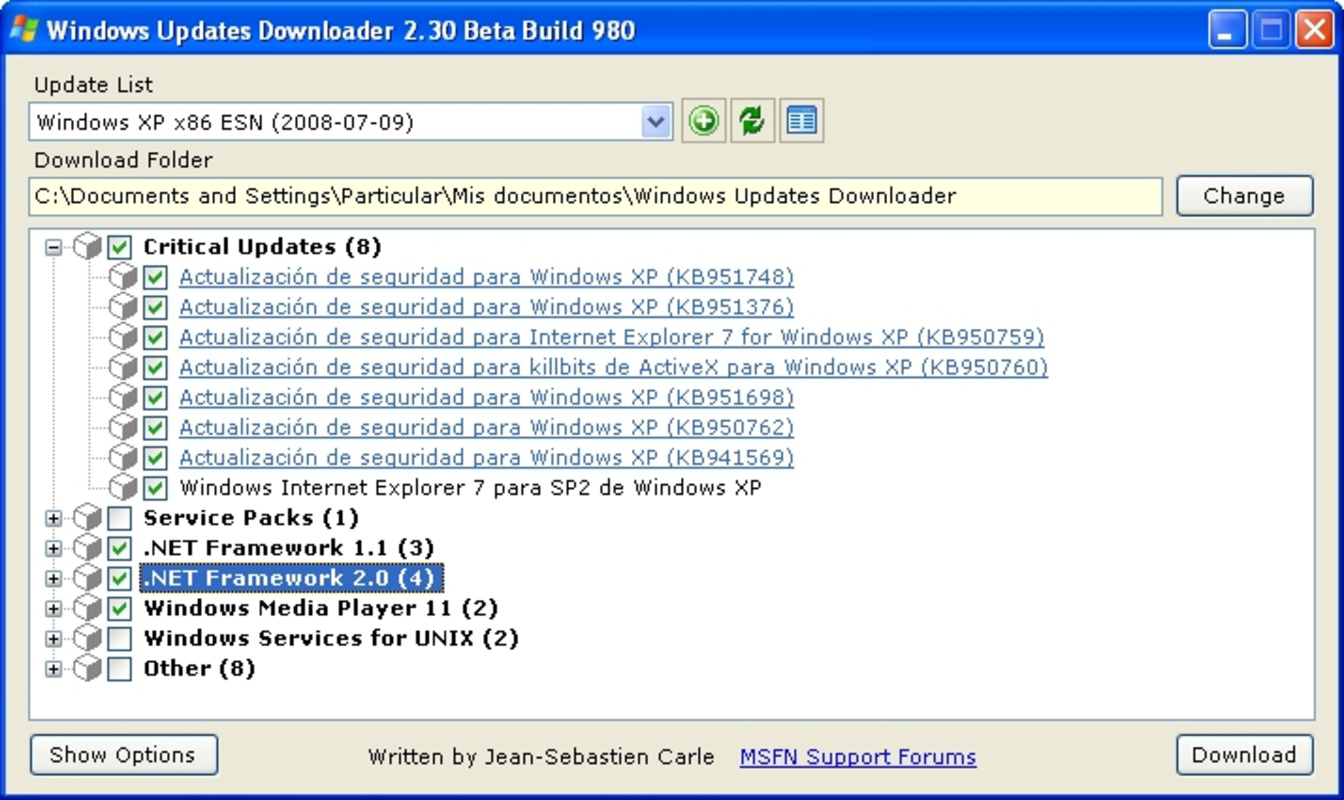Uncheck the Internet Explorer 7 para SP2 checkbox
The width and height of the screenshot is (1344, 800).
point(155,487)
